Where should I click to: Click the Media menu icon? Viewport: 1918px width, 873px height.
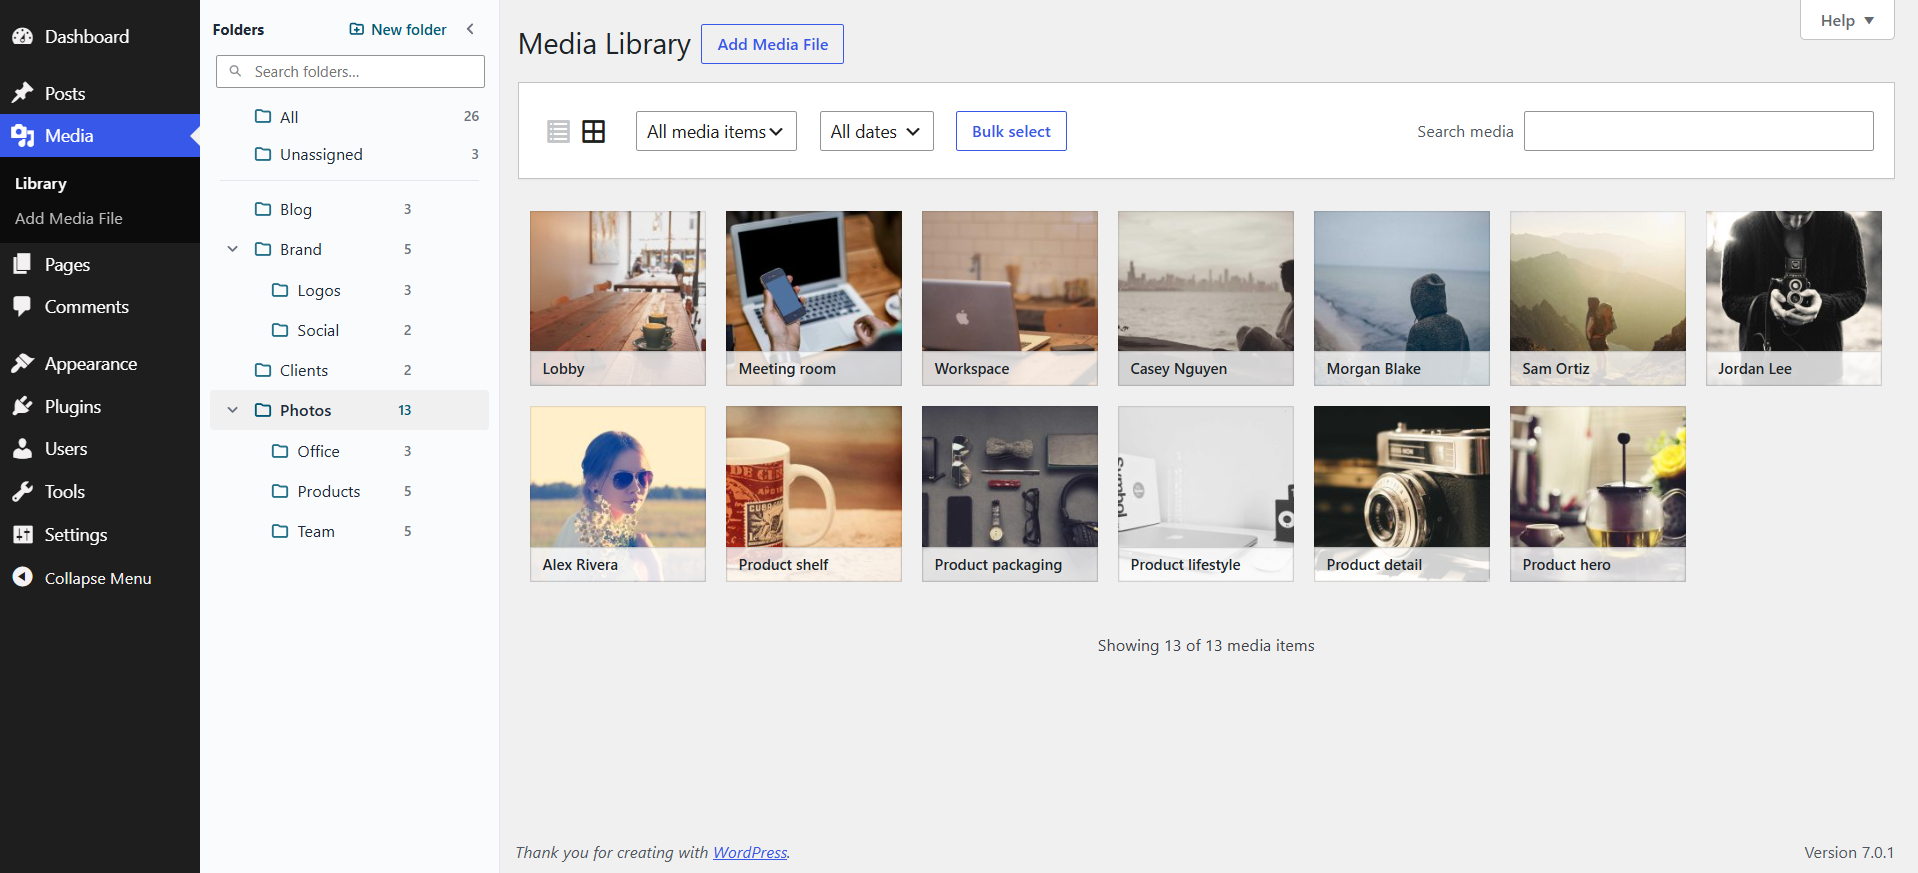[22, 135]
